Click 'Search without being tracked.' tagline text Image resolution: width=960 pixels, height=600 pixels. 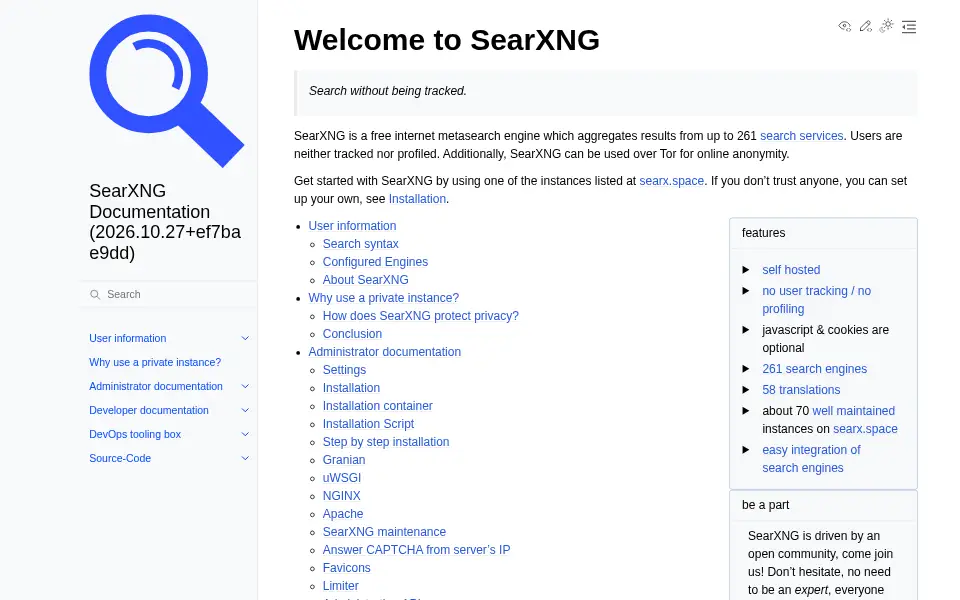(x=388, y=91)
